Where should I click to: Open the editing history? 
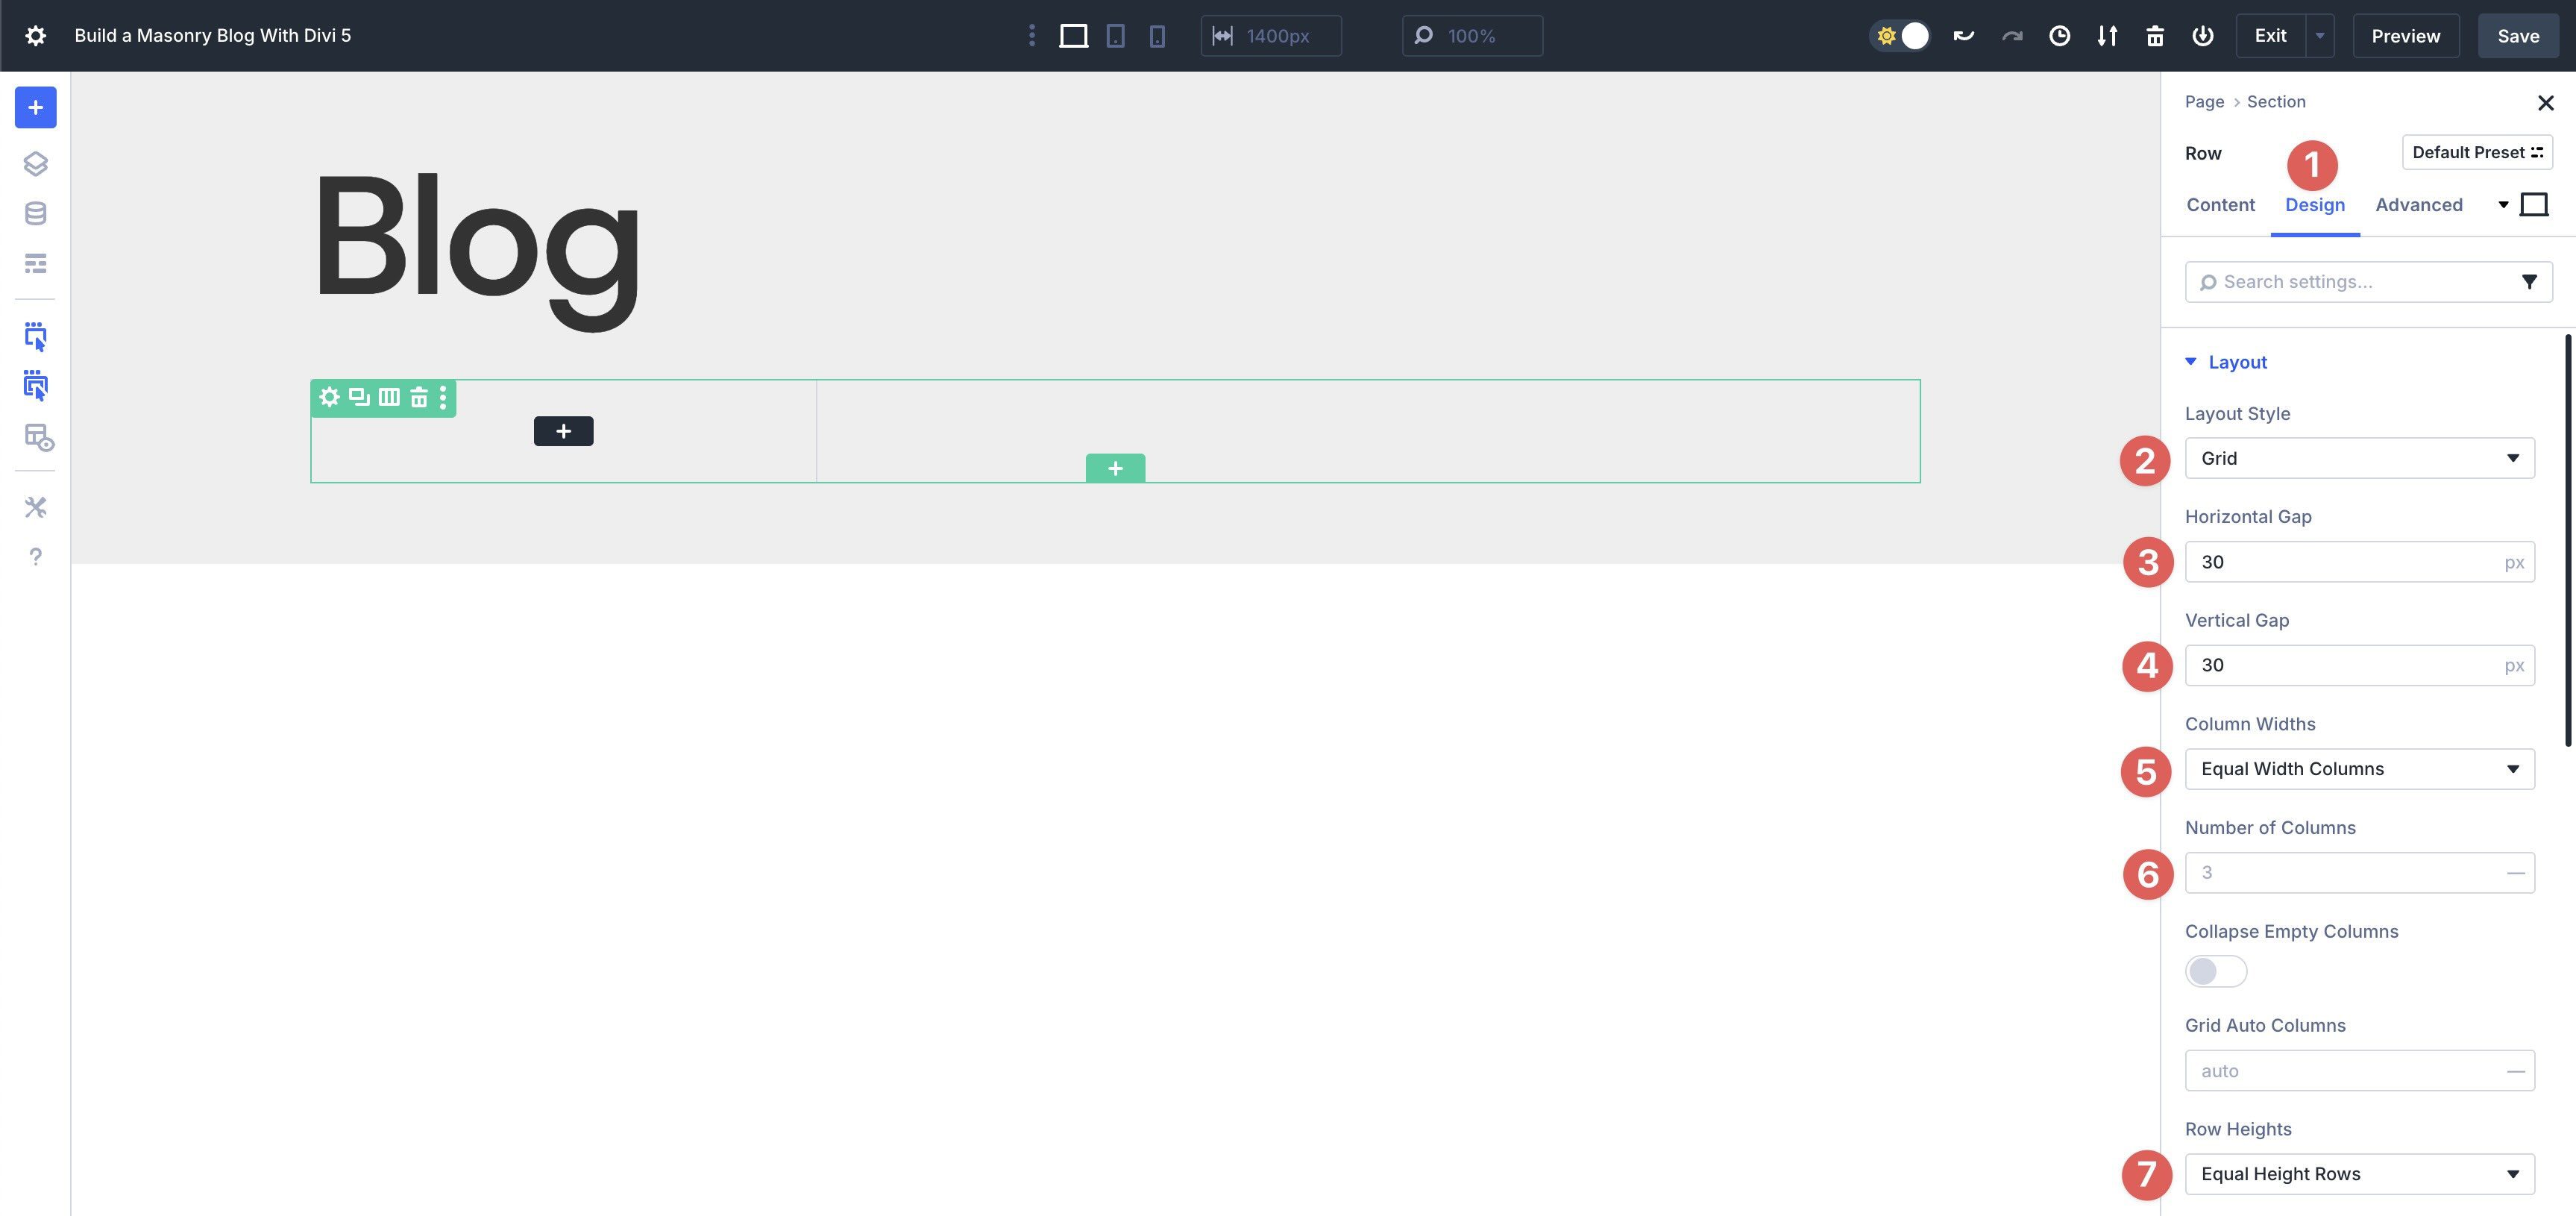click(x=2060, y=35)
